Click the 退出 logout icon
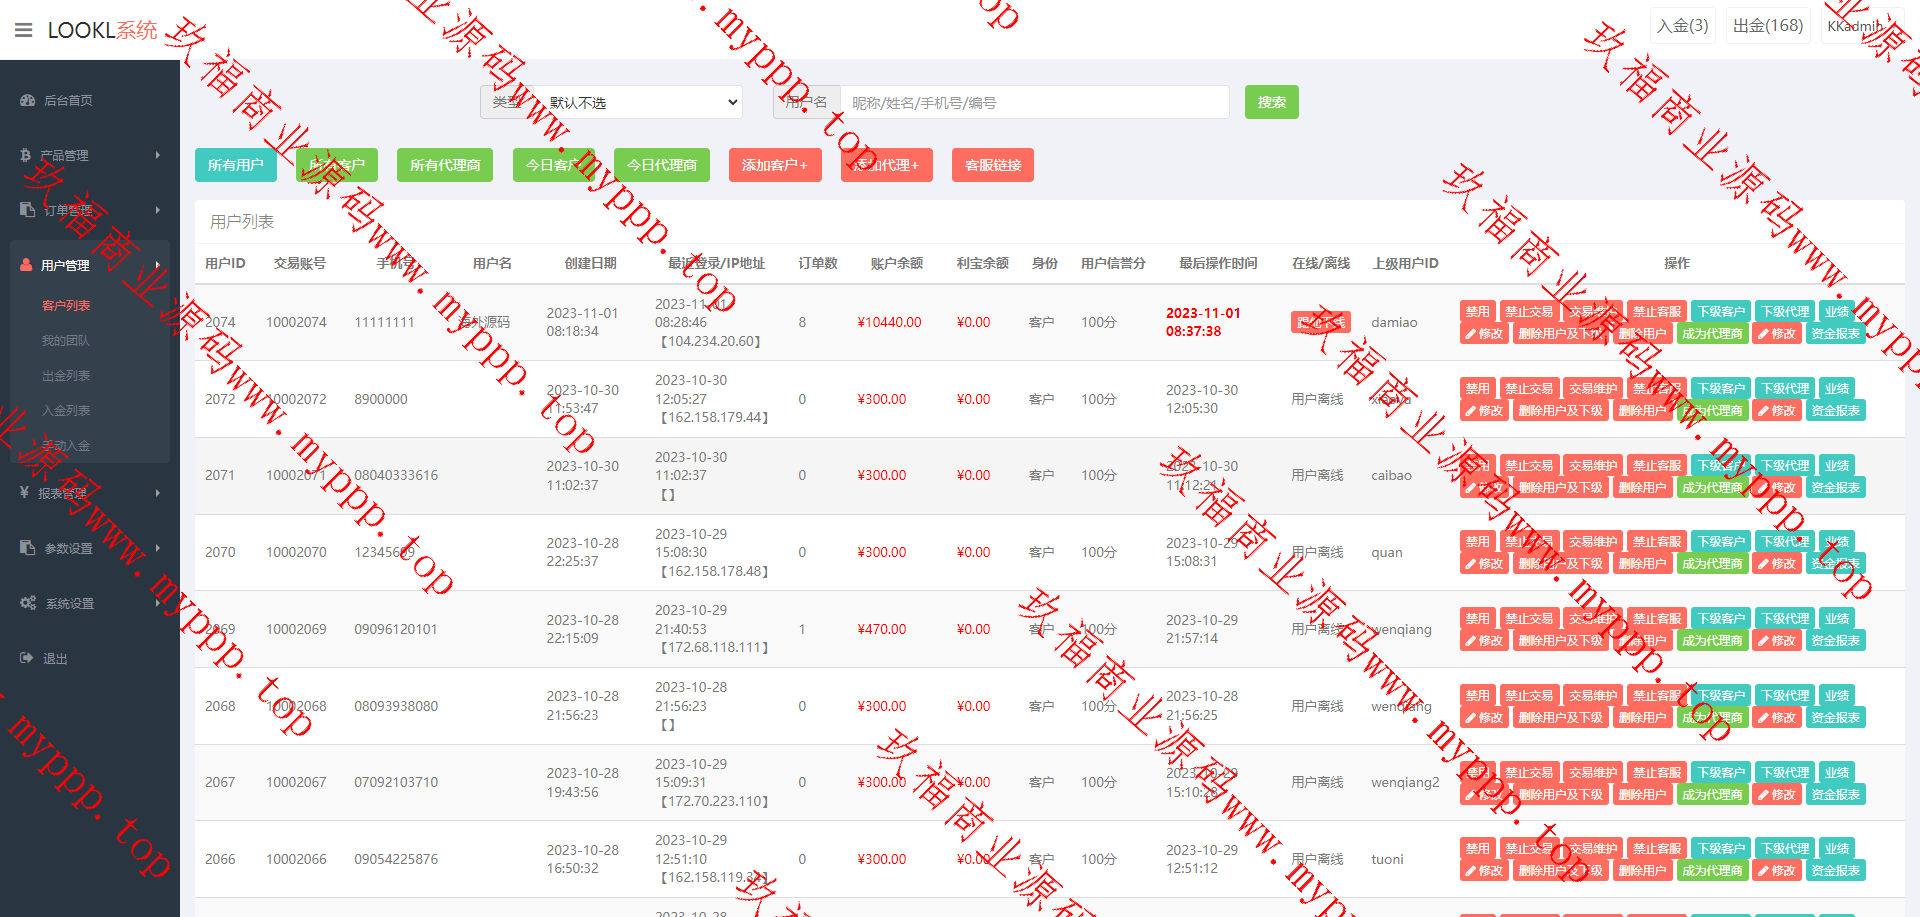 (27, 658)
